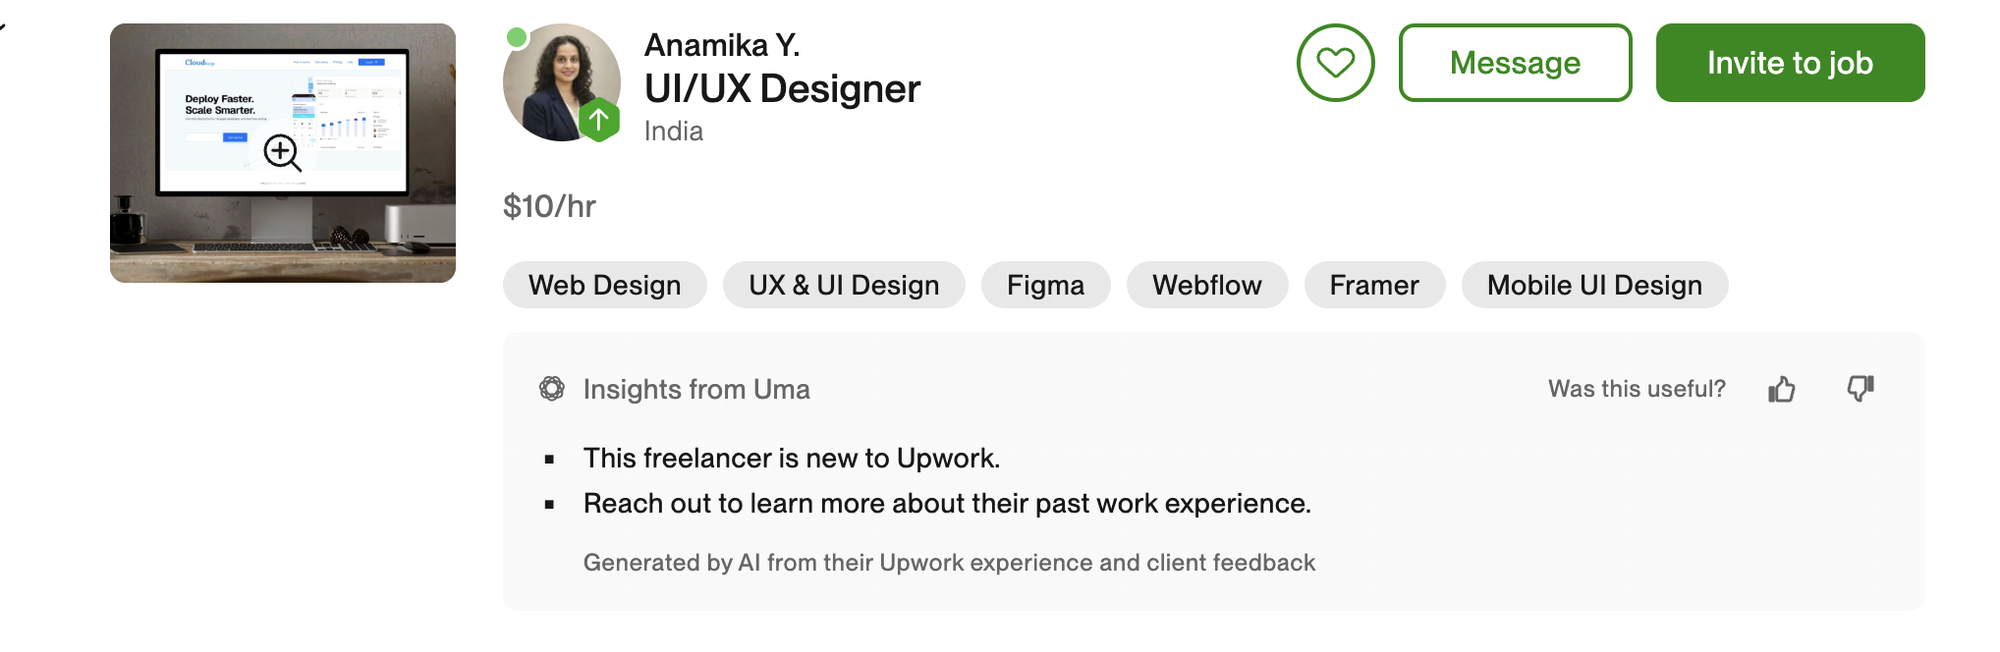Click the Uma insights logo icon

pyautogui.click(x=552, y=389)
